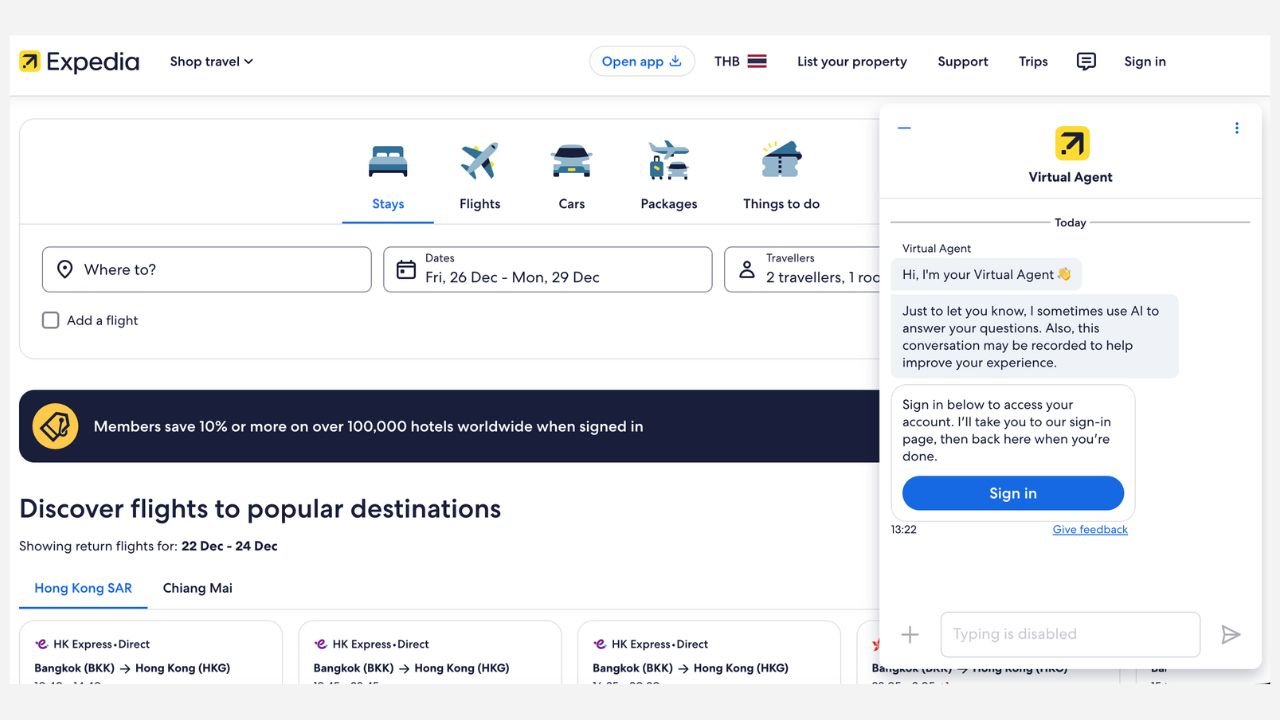
Task: Open Things to do ticket icon
Action: pos(781,161)
